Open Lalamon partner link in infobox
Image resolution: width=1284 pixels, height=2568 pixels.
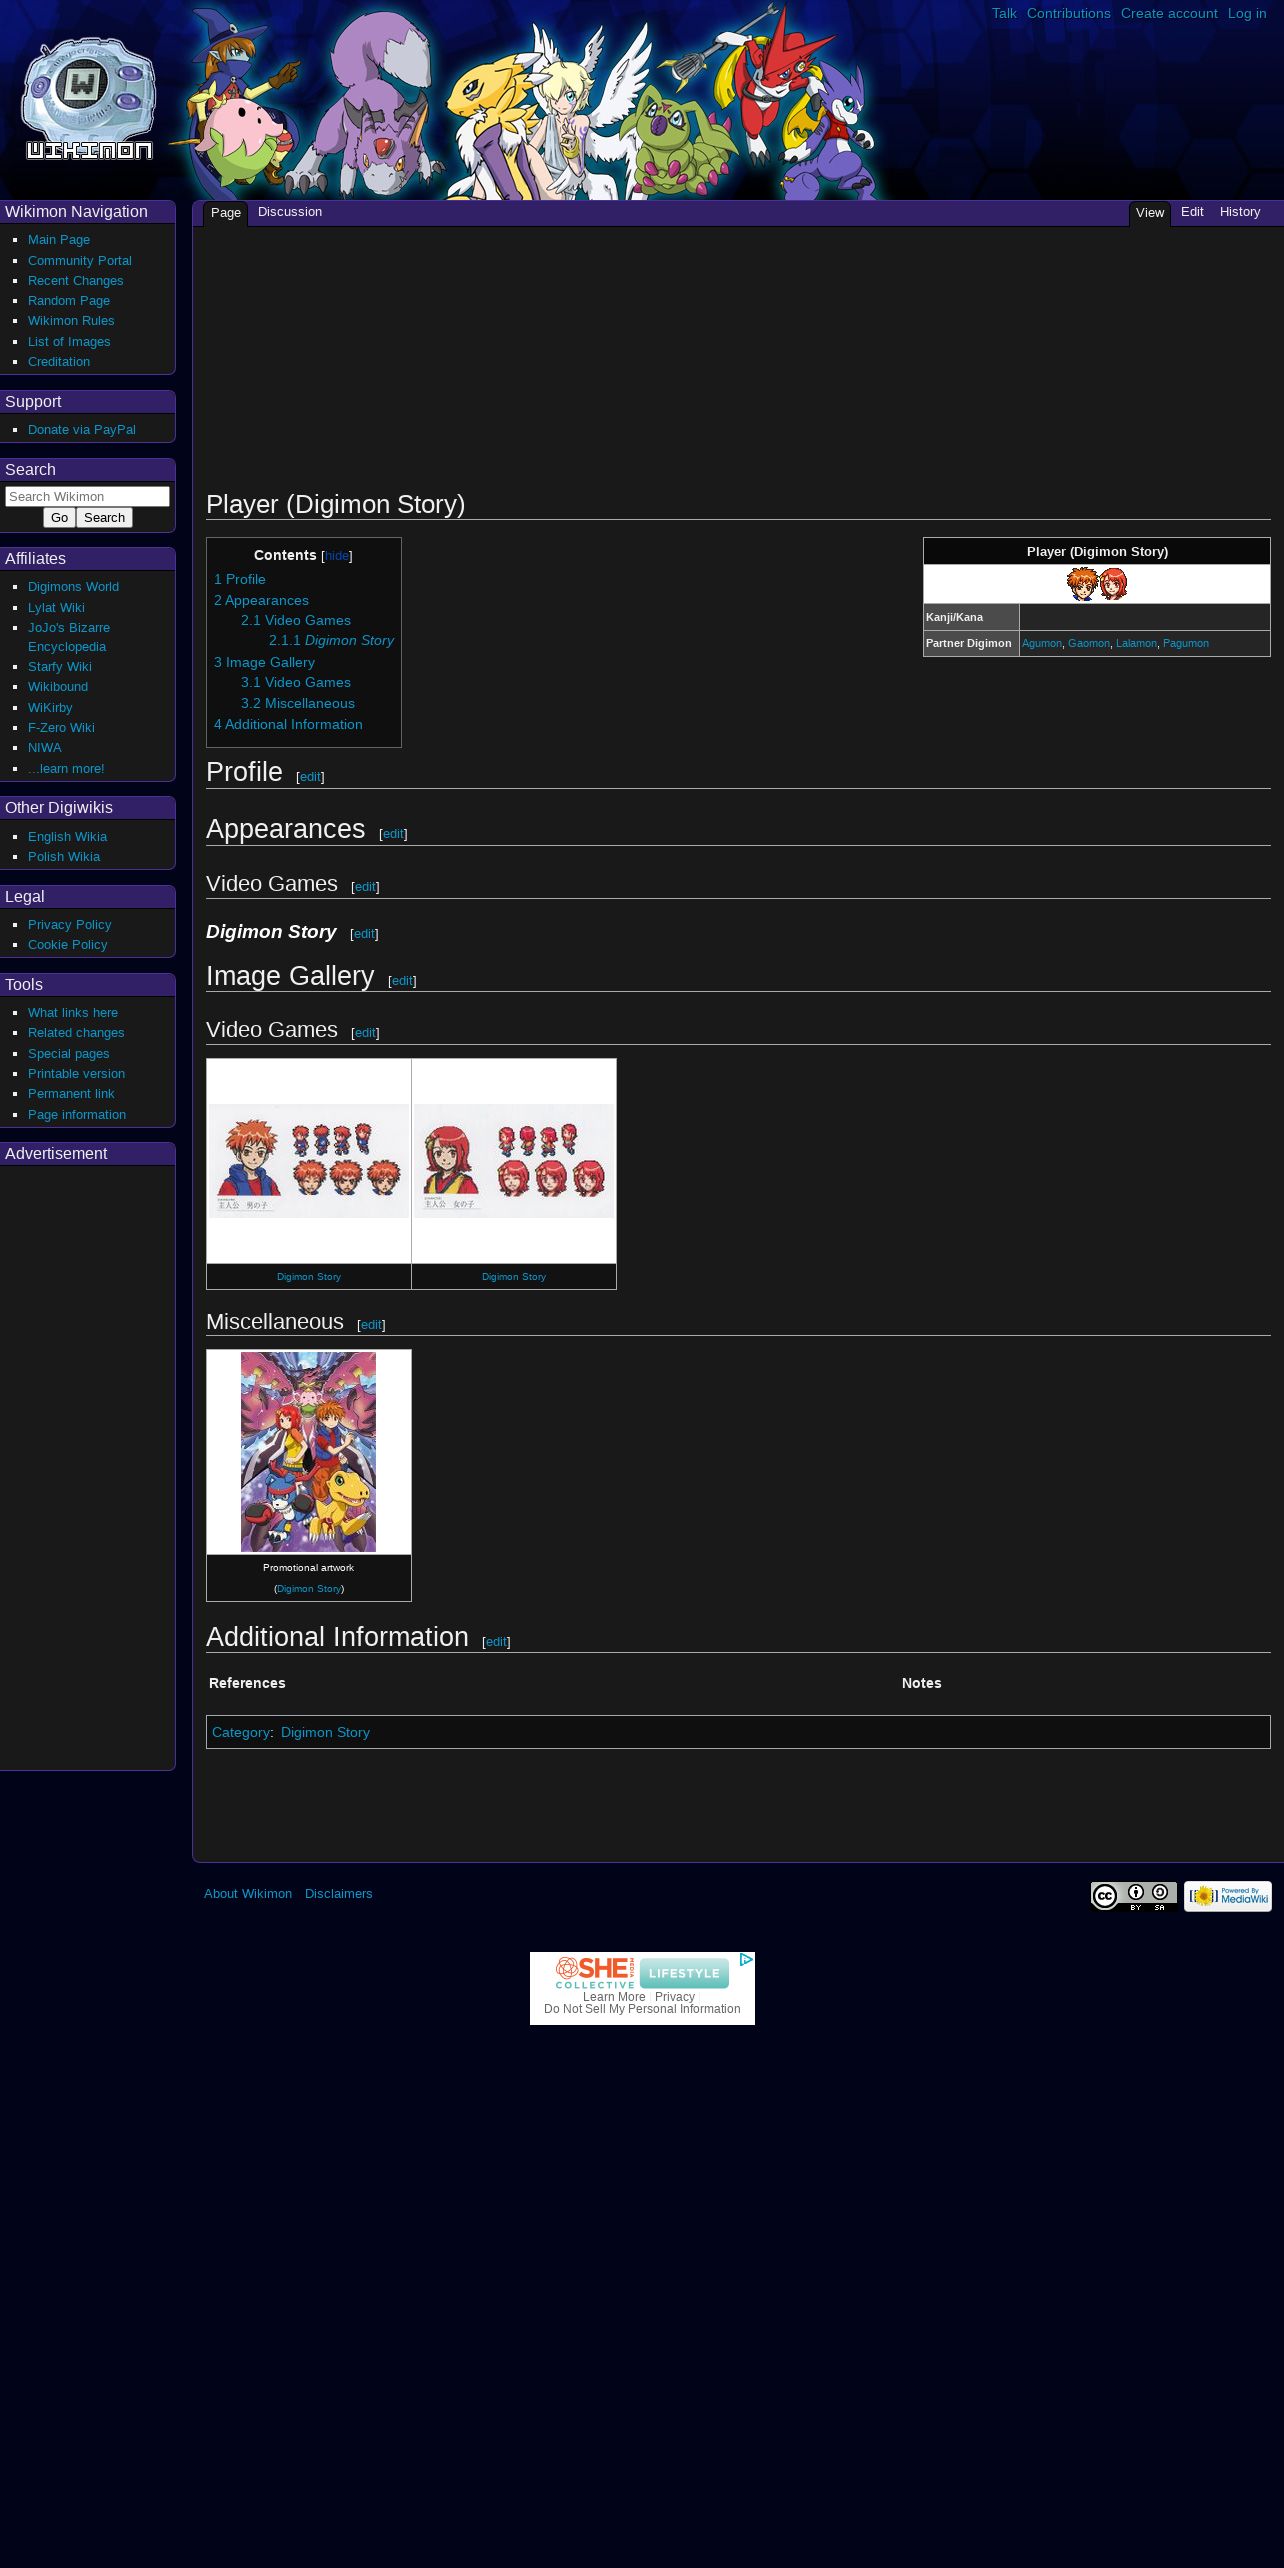(1136, 644)
